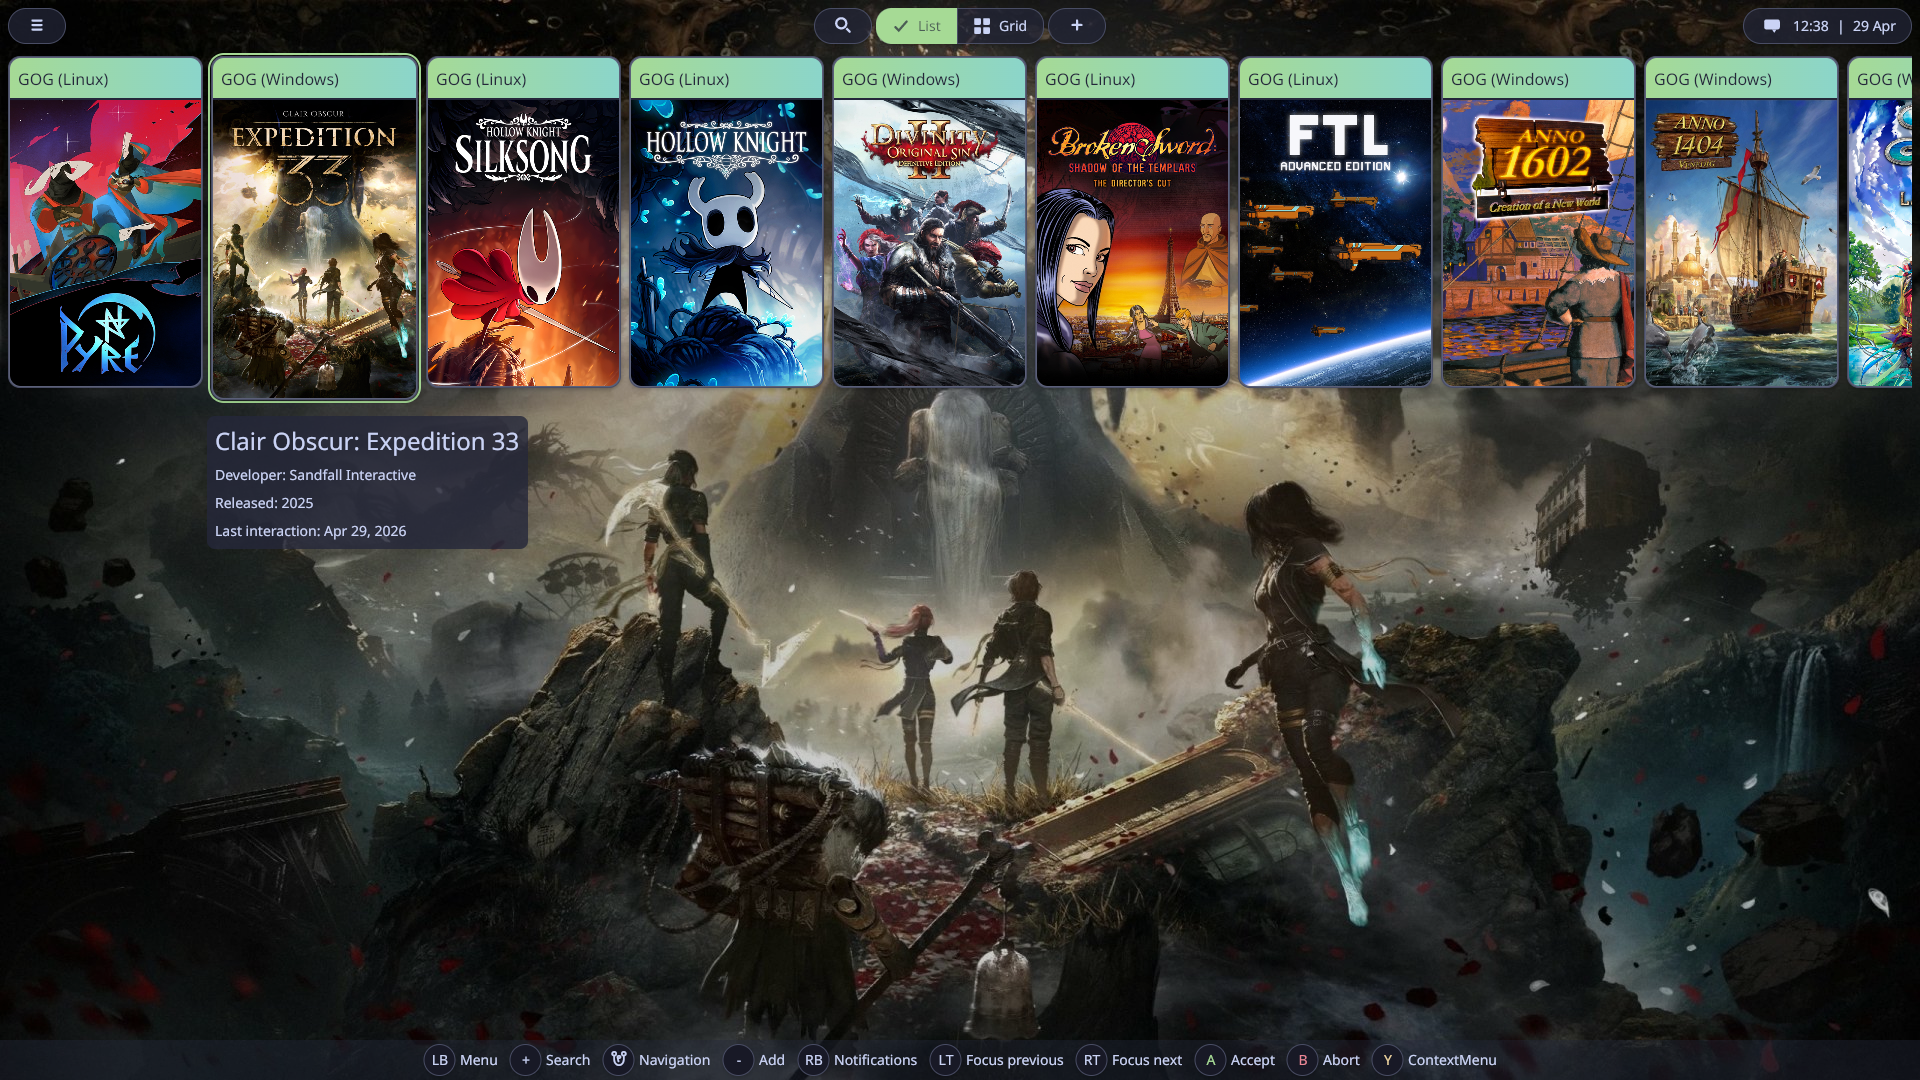Click the Navigation gamepad icon
Viewport: 1920px width, 1080px height.
point(619,1060)
